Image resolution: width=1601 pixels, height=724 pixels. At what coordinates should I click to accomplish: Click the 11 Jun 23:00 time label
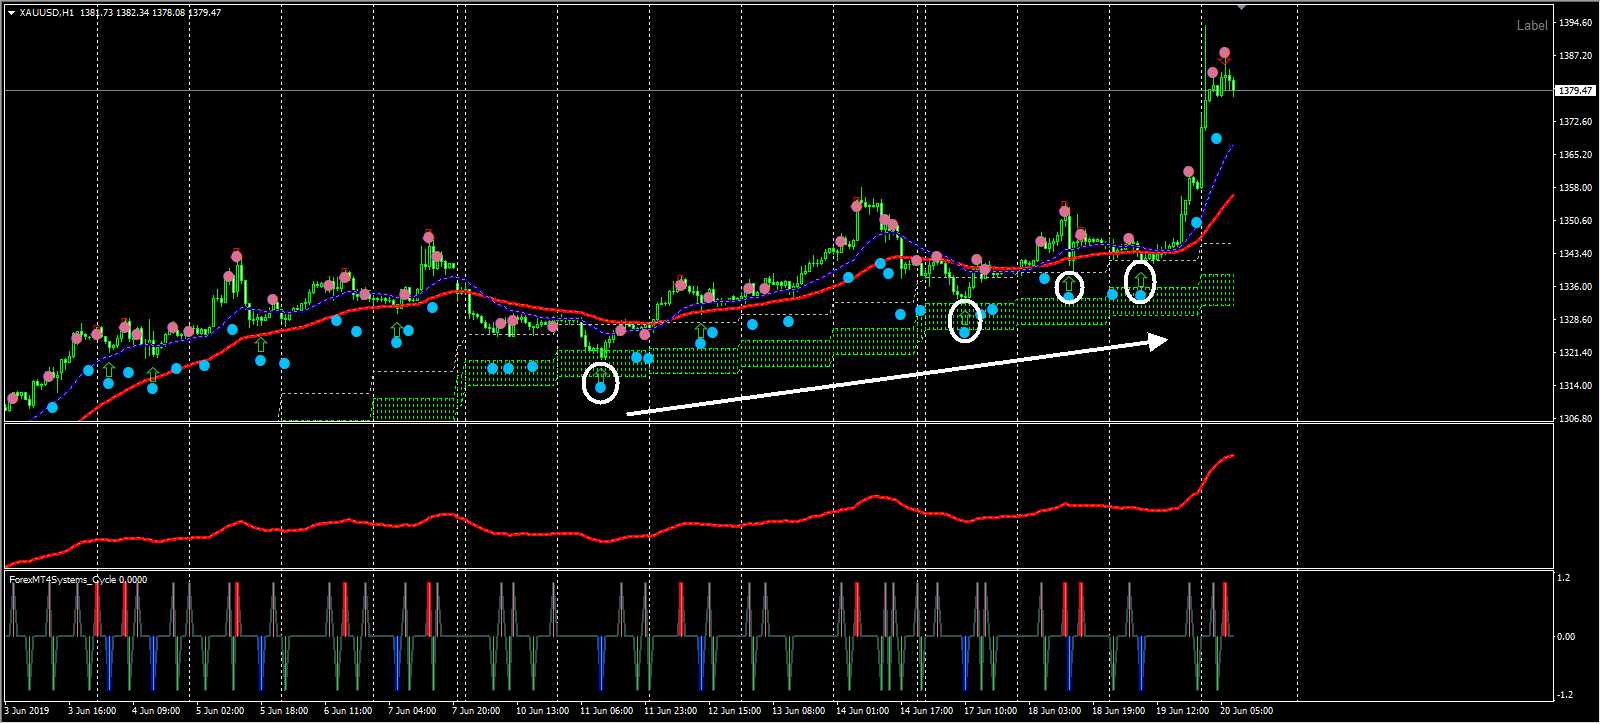coord(670,711)
